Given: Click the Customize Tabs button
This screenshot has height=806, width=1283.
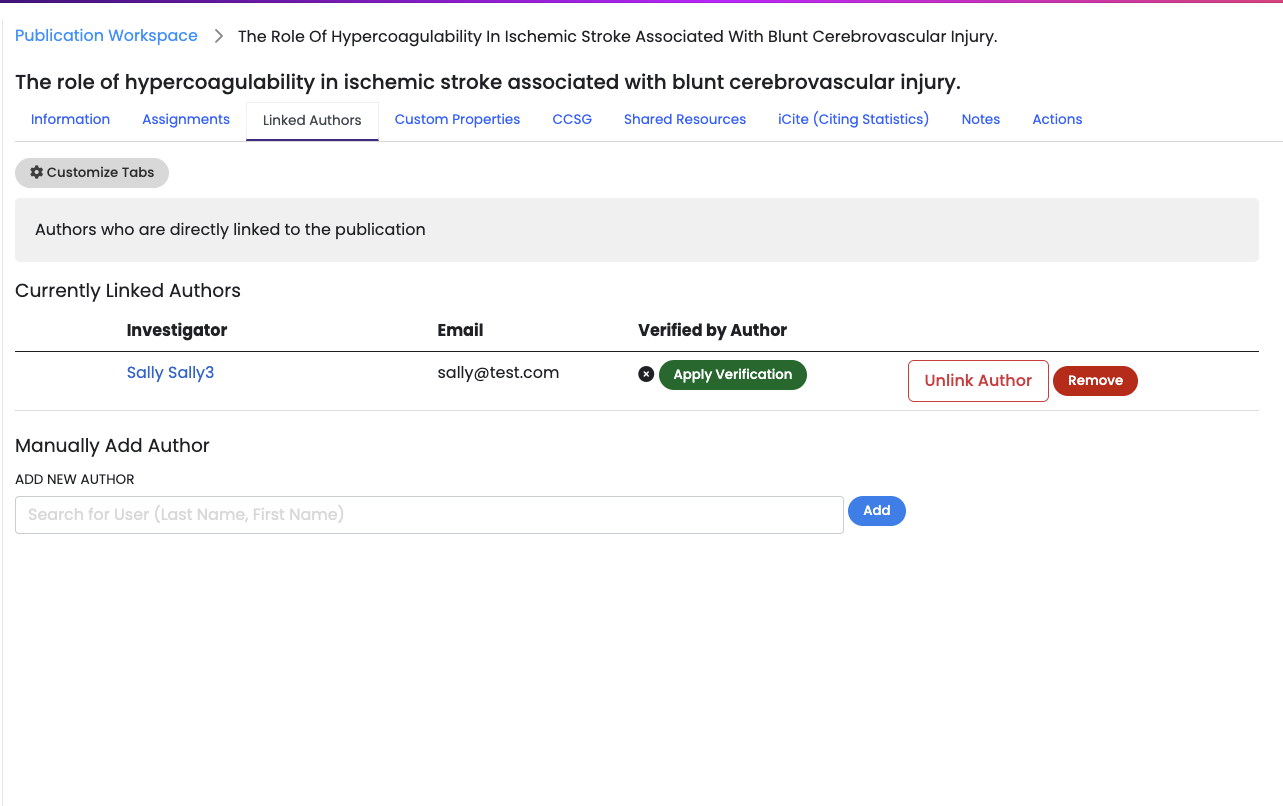Looking at the screenshot, I should click(92, 173).
